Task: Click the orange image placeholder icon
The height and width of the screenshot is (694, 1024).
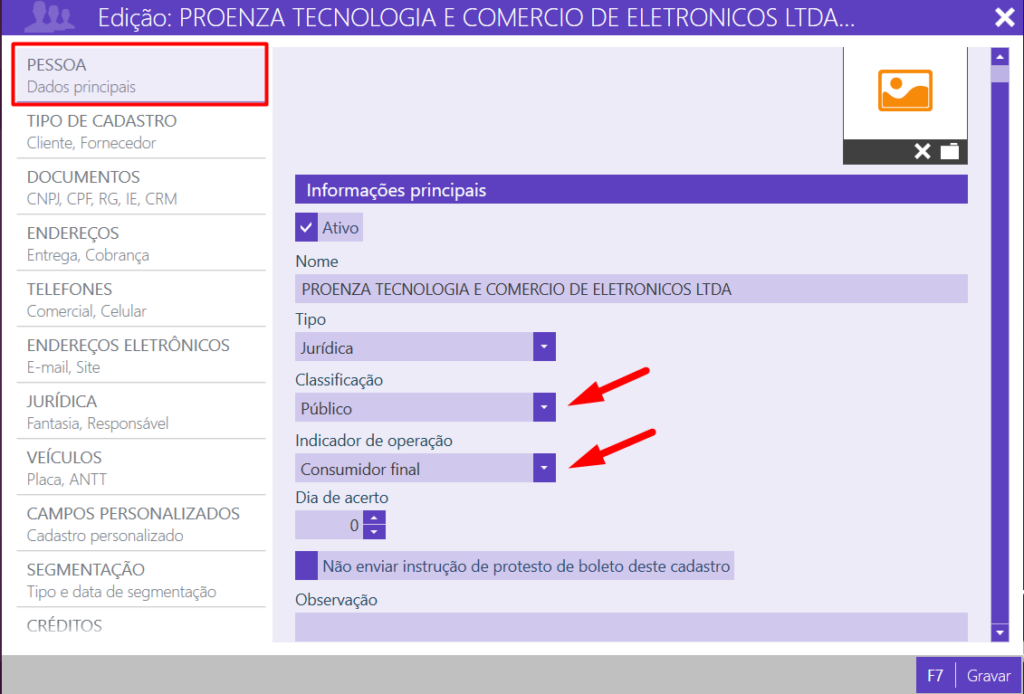Action: coord(905,90)
